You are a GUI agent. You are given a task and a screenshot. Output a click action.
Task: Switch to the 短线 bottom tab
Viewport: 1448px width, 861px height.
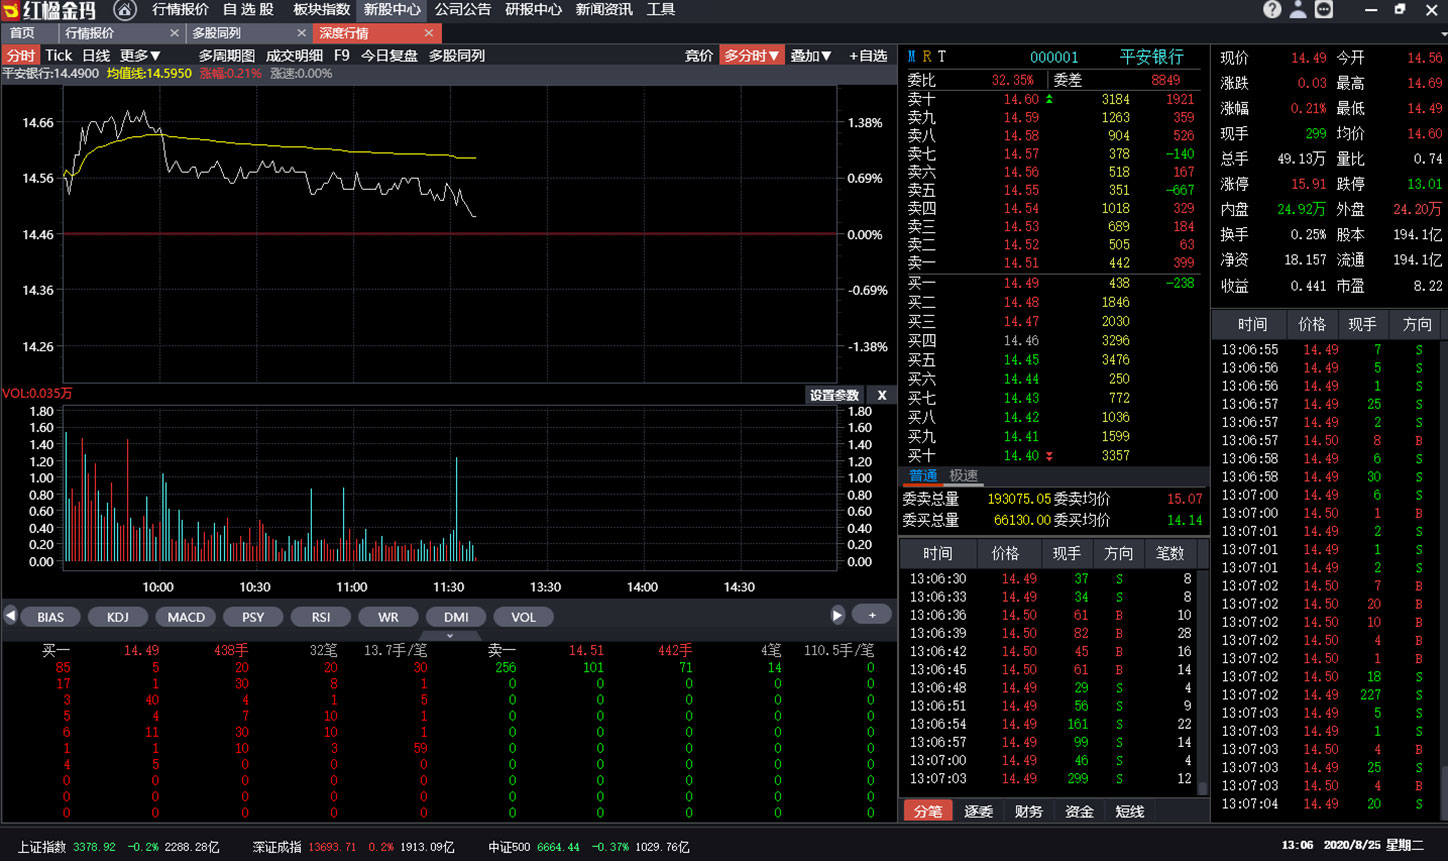1129,811
